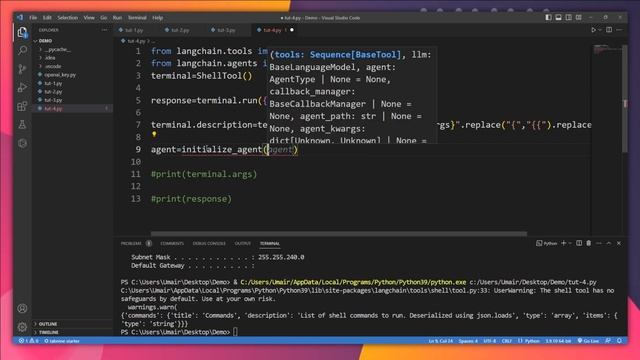Open the hexagon extension icon in activity bar
Viewport: 640px width, 360px height.
22,143
